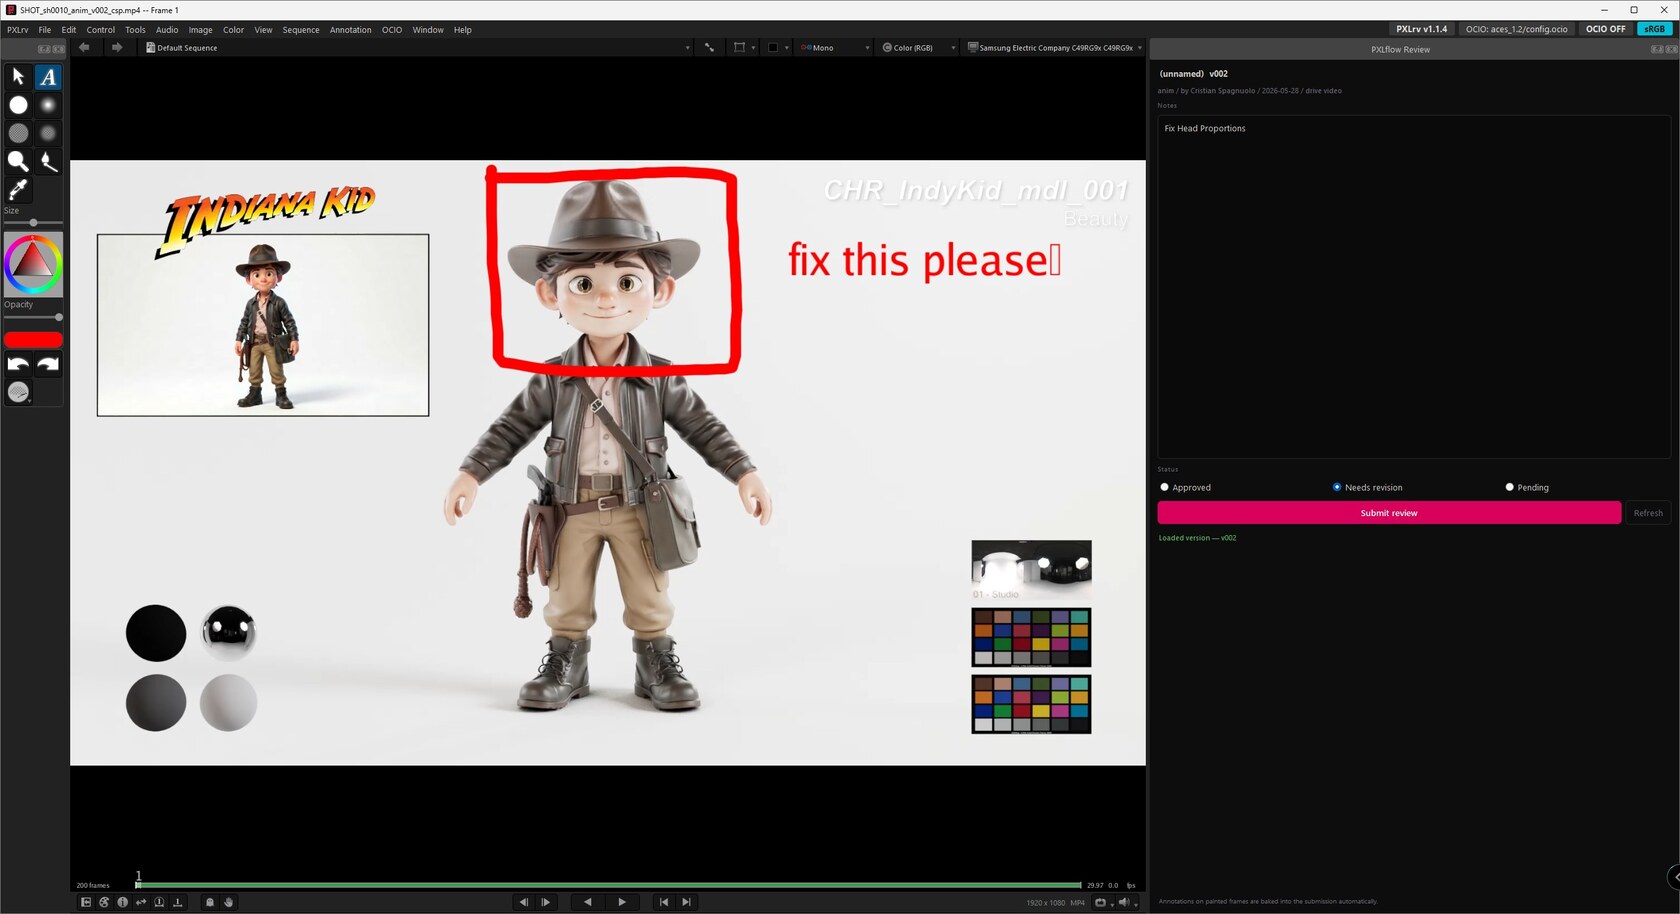Open the OCIO menu
Viewport: 1680px width, 914px height.
392,30
